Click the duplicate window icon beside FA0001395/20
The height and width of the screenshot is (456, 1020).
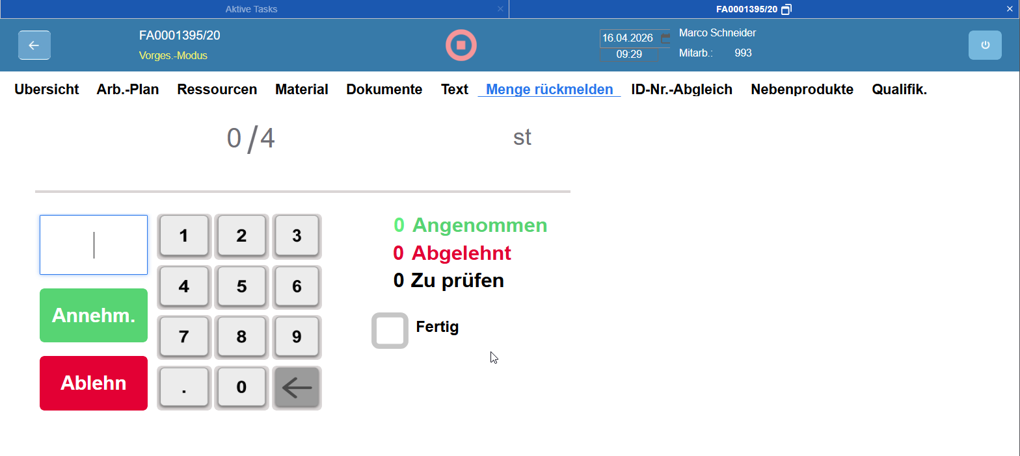click(x=787, y=9)
